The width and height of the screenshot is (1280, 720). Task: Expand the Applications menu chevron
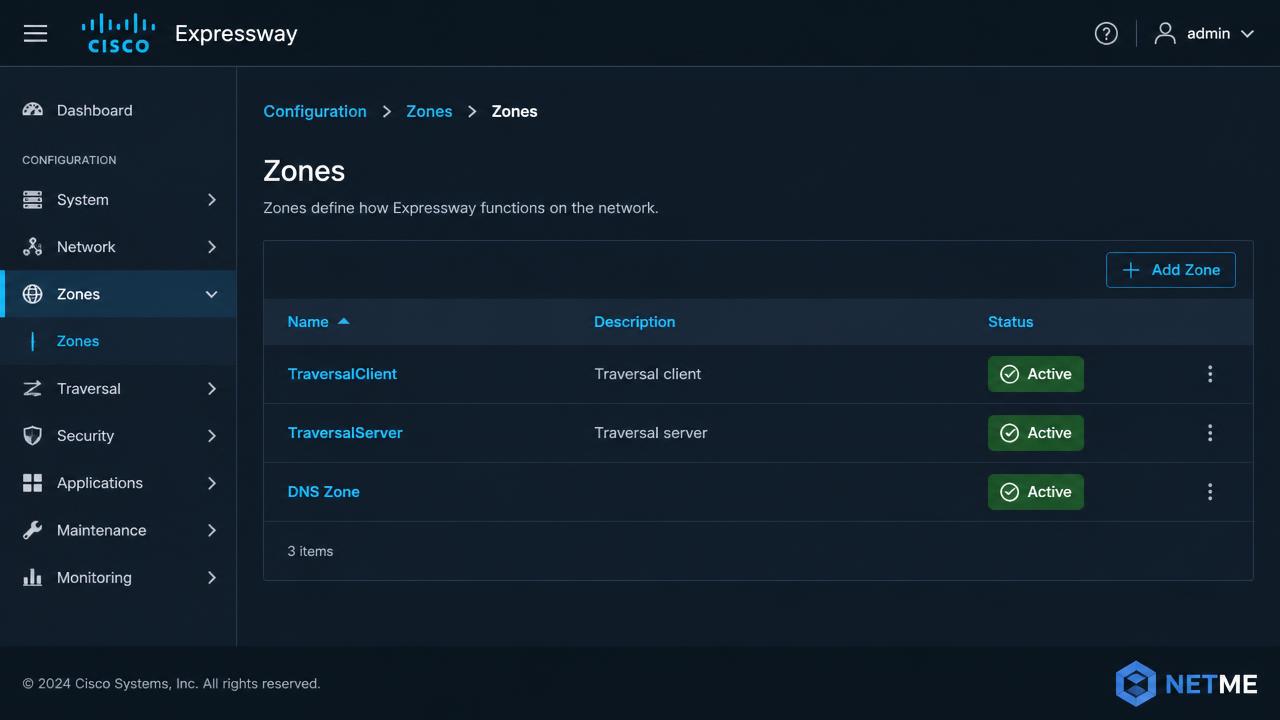[212, 483]
